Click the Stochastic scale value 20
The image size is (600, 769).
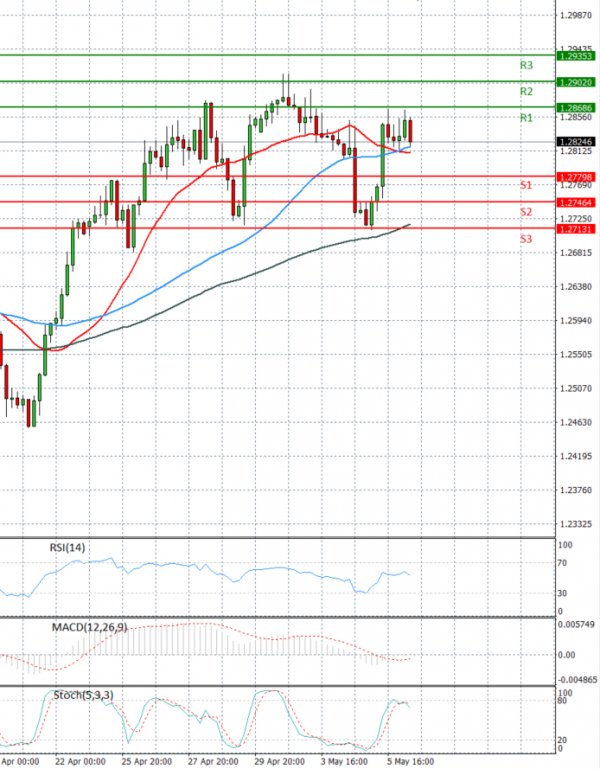562,740
